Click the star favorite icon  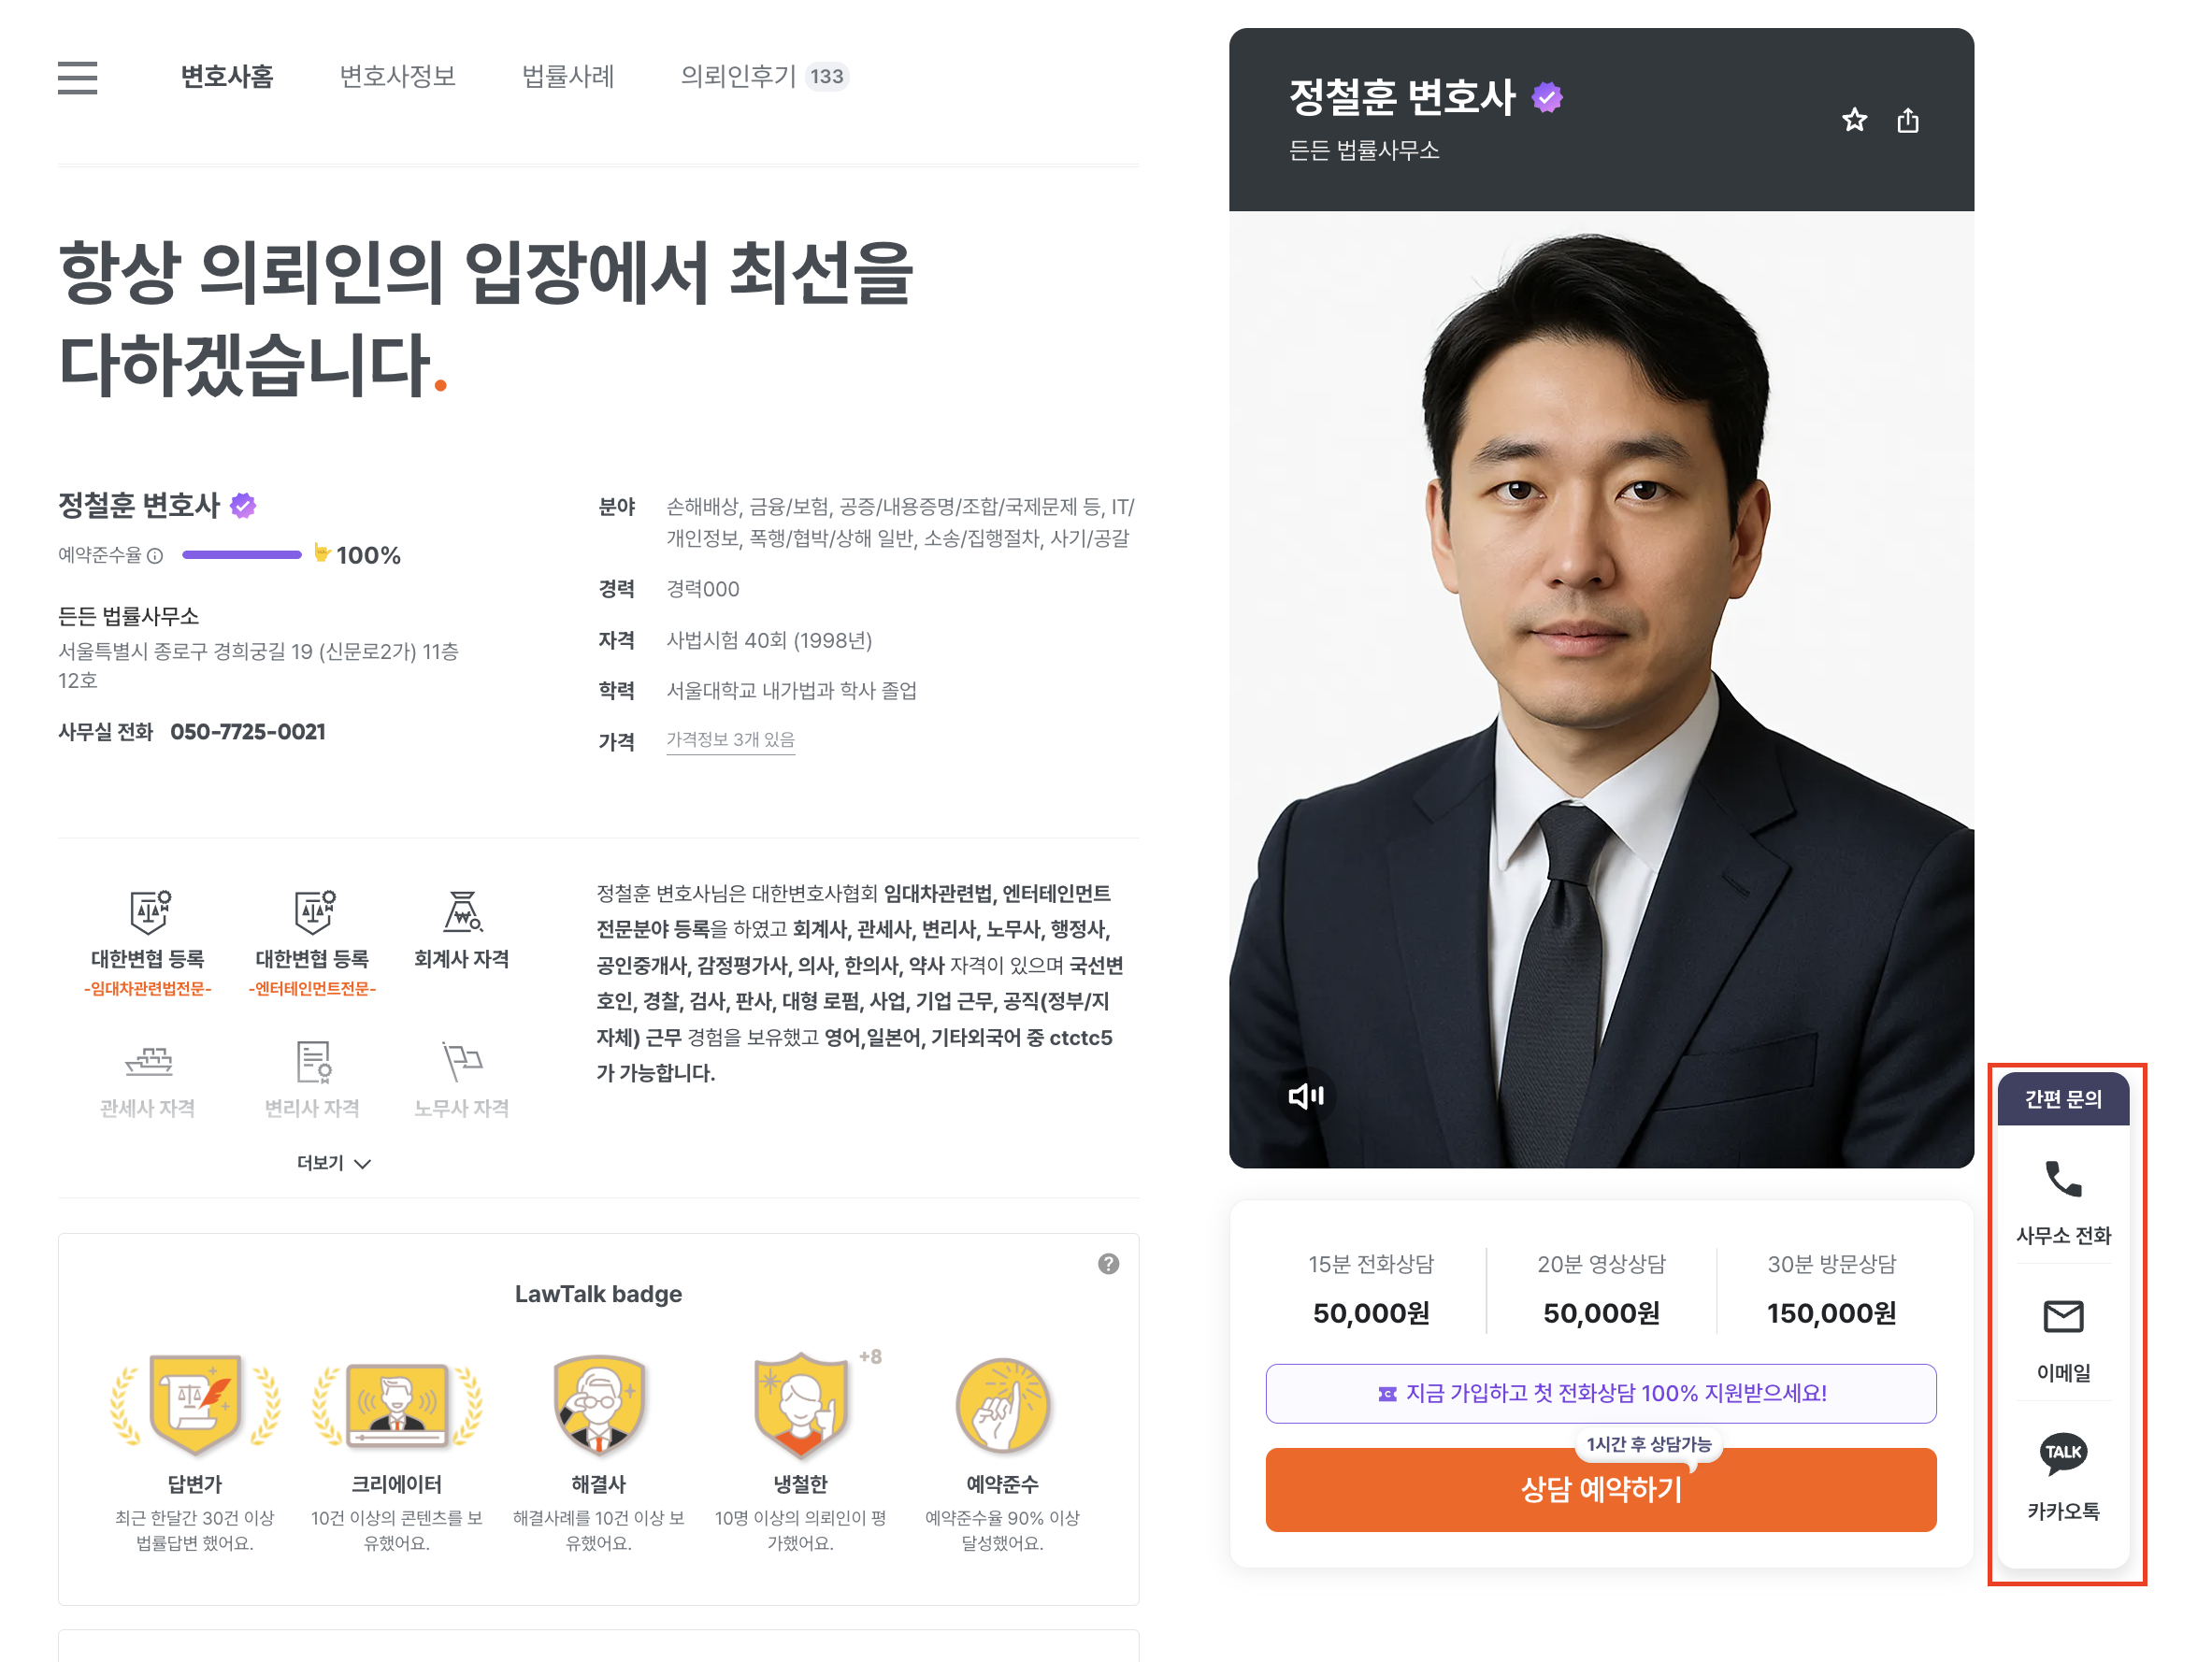(x=1854, y=120)
